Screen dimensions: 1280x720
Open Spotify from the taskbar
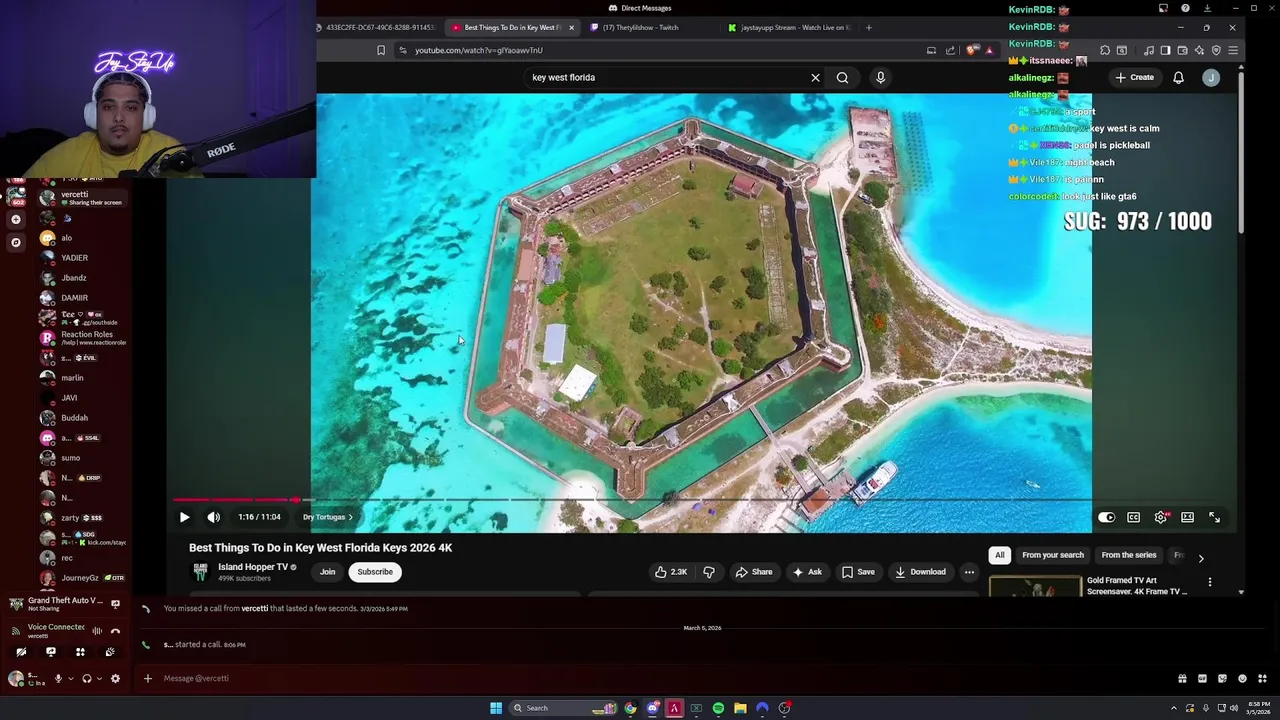point(718,708)
